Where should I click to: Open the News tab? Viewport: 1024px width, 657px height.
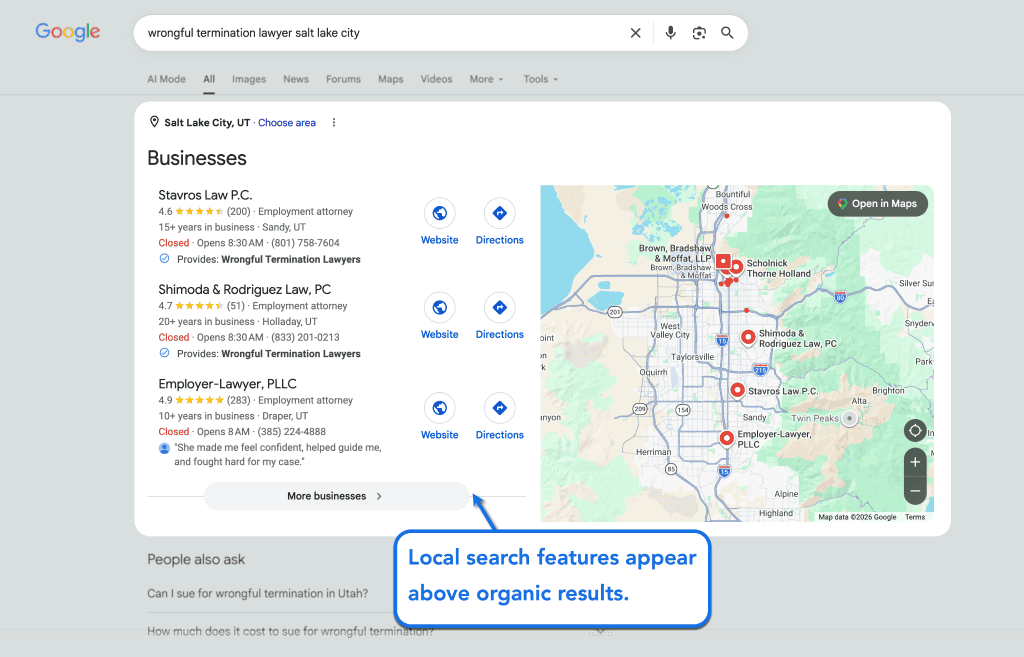coord(296,79)
